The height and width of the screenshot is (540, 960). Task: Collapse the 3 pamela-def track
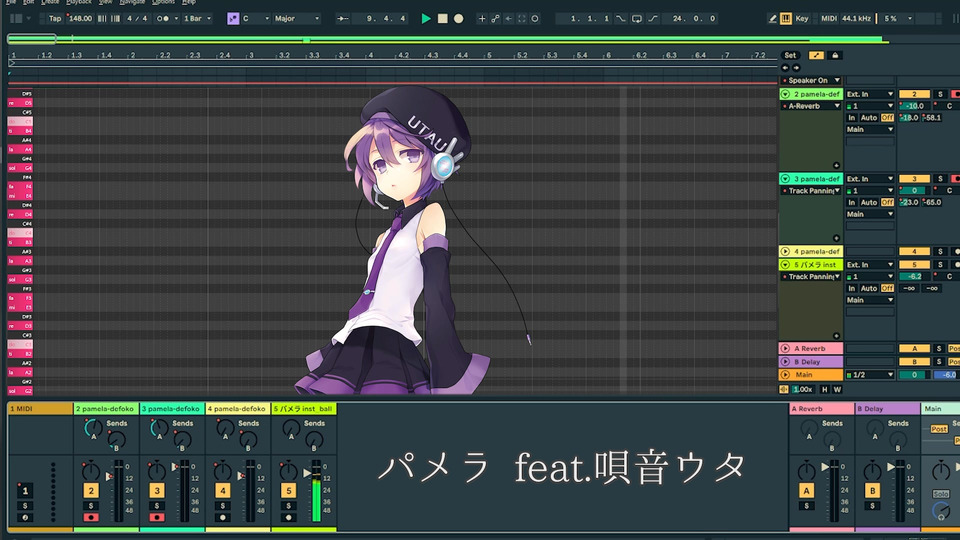(x=785, y=179)
